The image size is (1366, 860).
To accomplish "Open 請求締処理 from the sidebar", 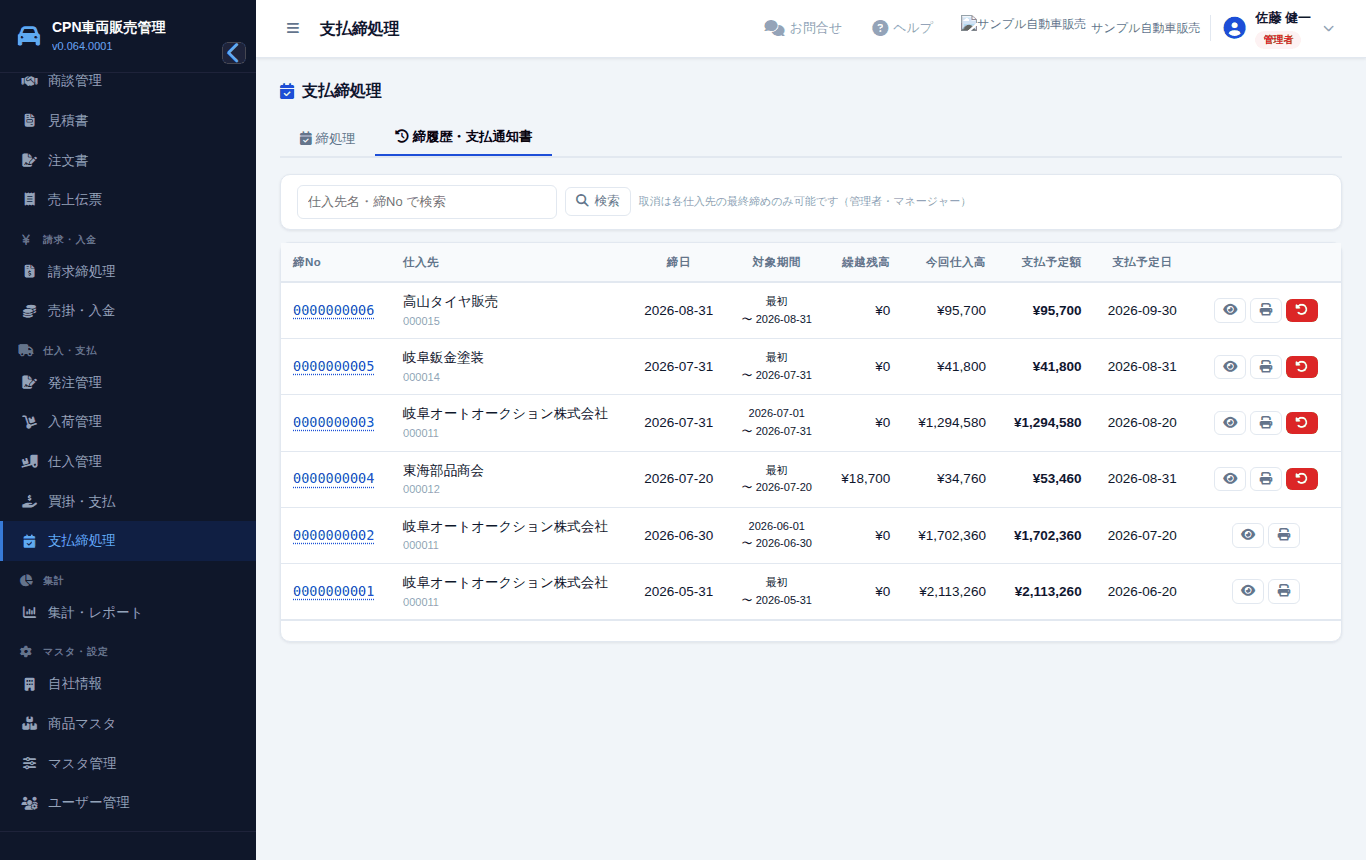I will point(128,271).
